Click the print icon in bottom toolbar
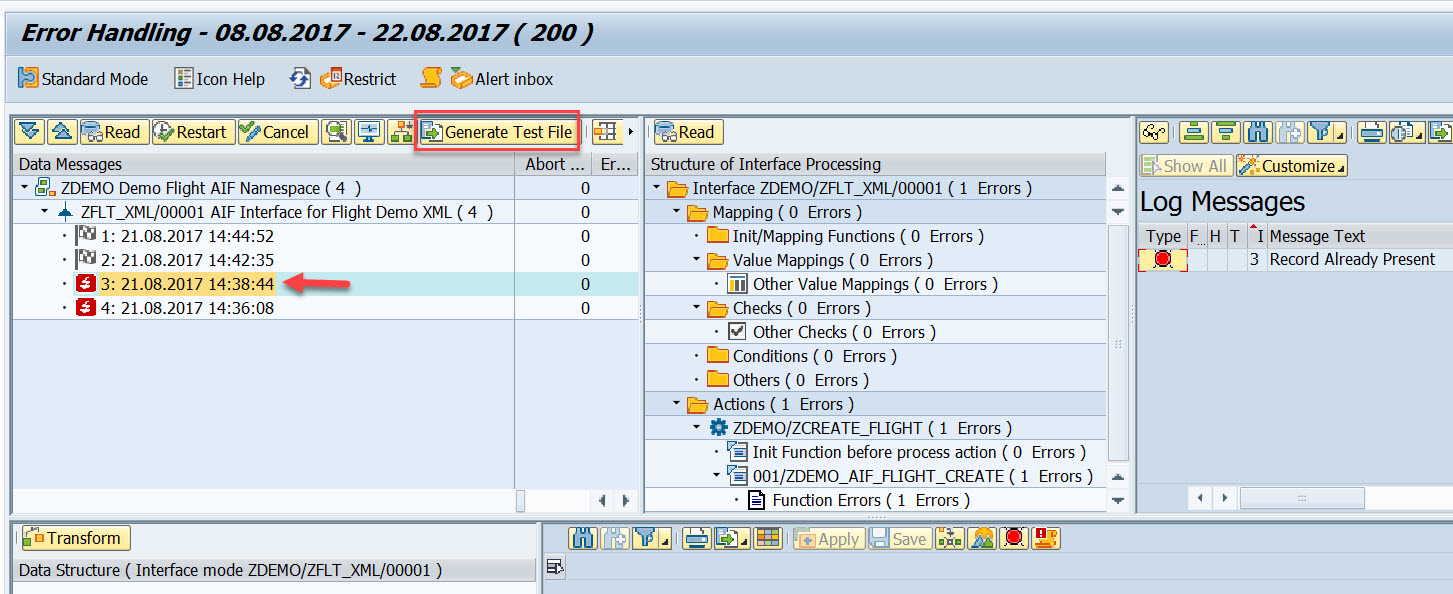Screen dimensions: 1453x594 [697, 538]
